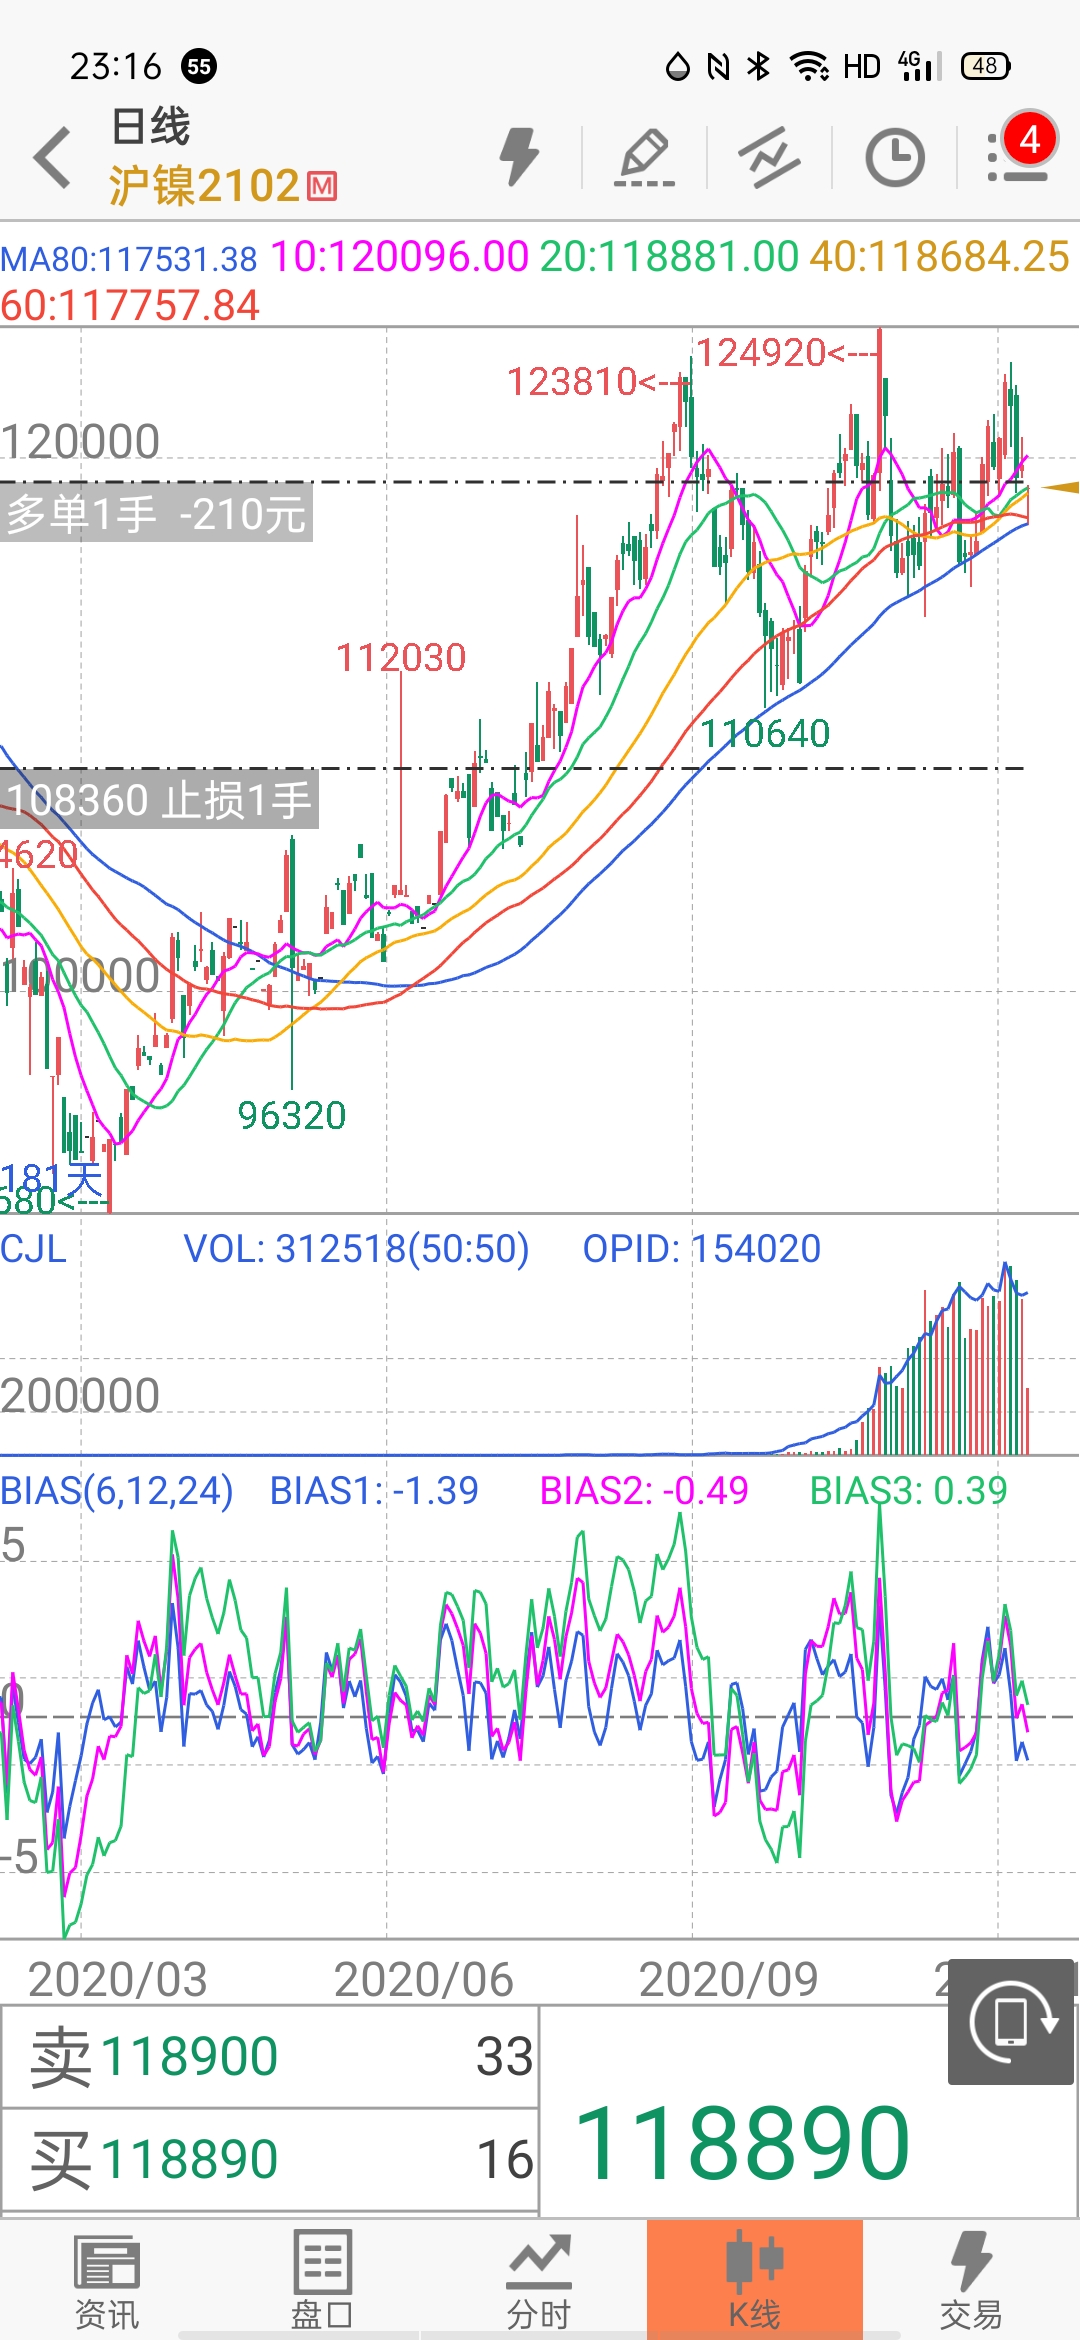Tap the 多单1手 -210元 position label
Image resolution: width=1080 pixels, height=2340 pixels.
pyautogui.click(x=156, y=514)
